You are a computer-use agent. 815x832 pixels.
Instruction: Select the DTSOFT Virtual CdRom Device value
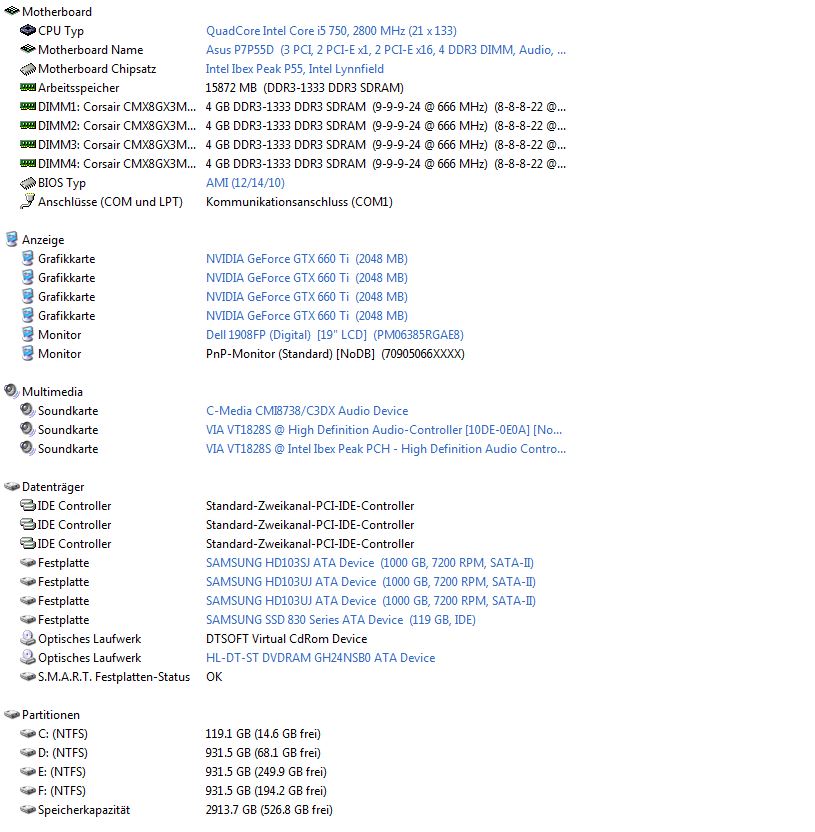point(287,639)
